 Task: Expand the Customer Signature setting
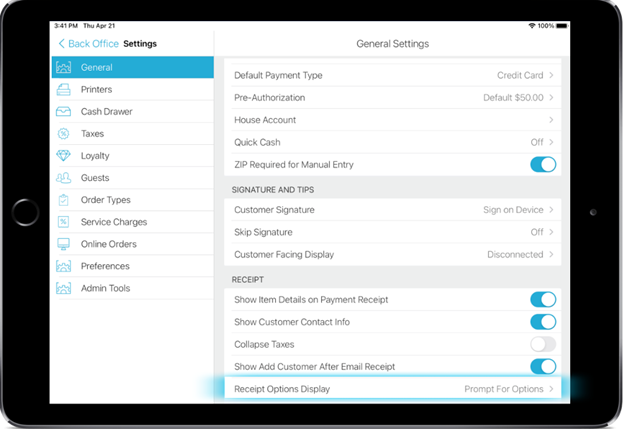tap(394, 209)
